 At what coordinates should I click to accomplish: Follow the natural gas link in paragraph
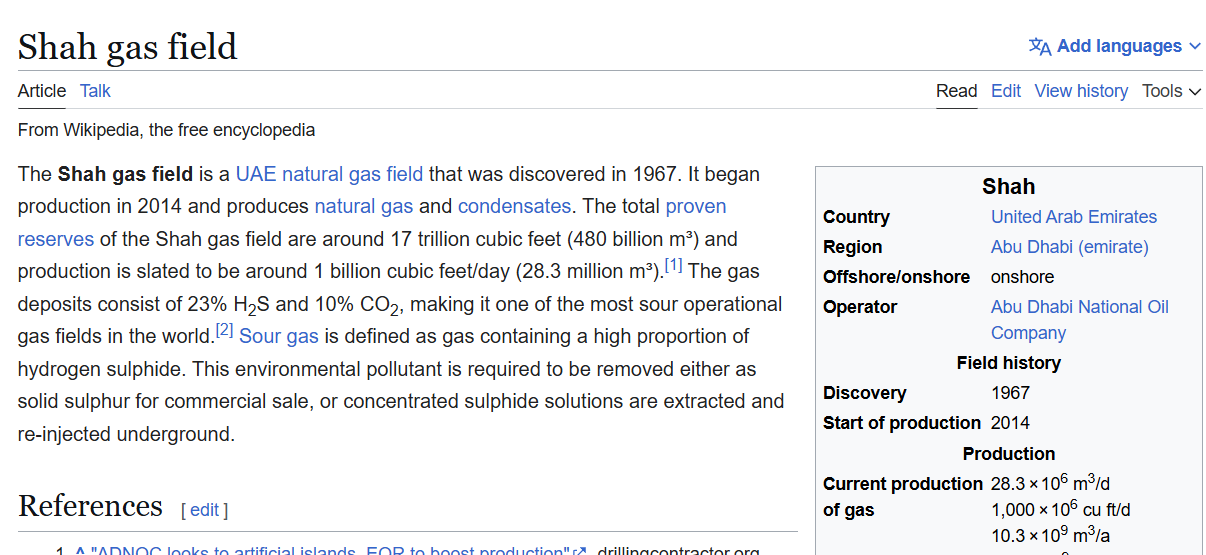click(x=364, y=207)
